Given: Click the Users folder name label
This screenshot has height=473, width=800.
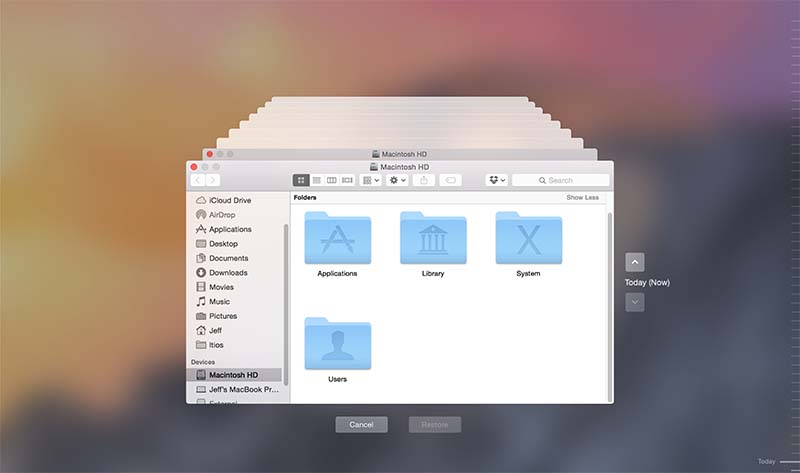Looking at the screenshot, I should point(338,379).
